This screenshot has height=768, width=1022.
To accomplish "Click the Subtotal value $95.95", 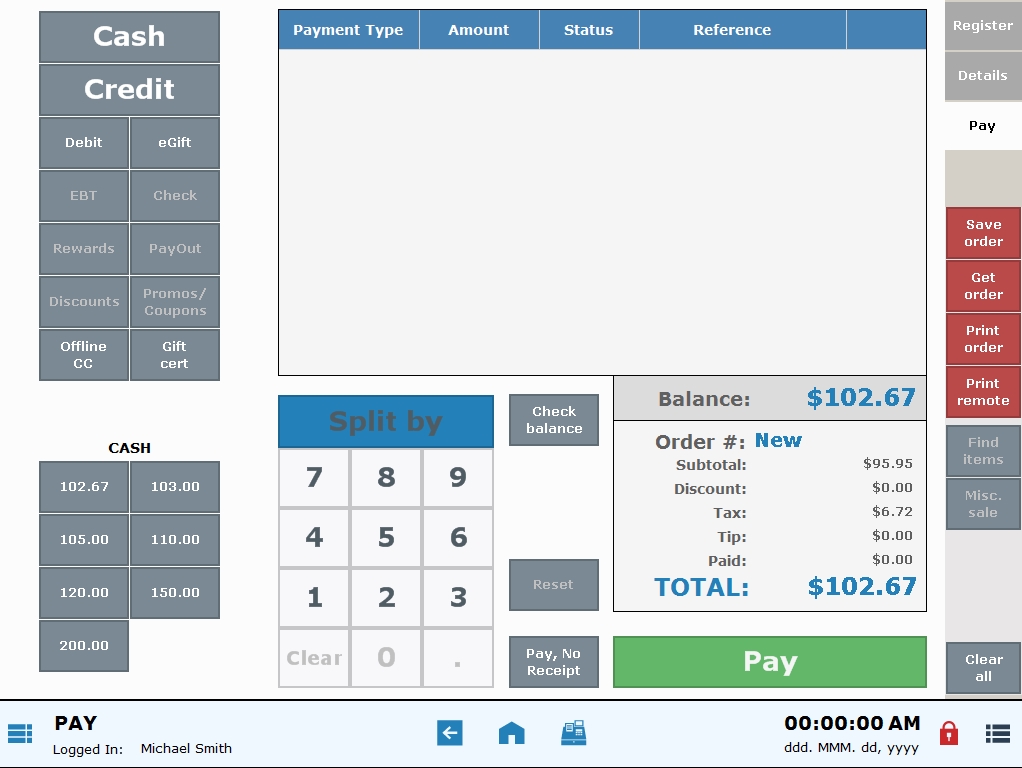I will [x=888, y=464].
